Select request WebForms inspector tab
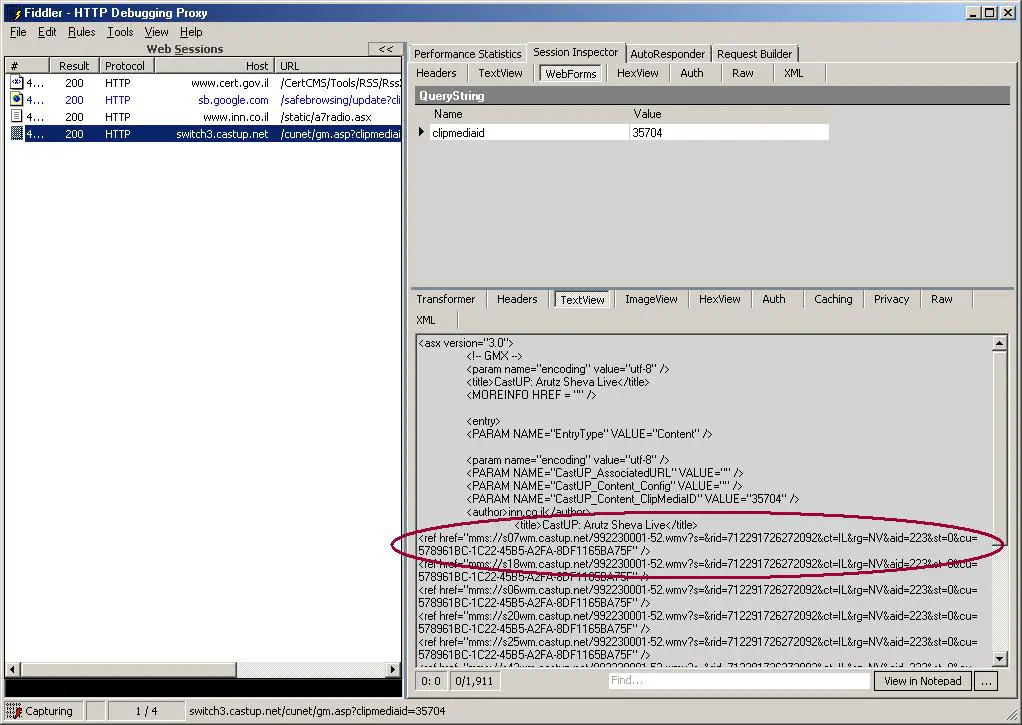The height and width of the screenshot is (725, 1022). [571, 74]
